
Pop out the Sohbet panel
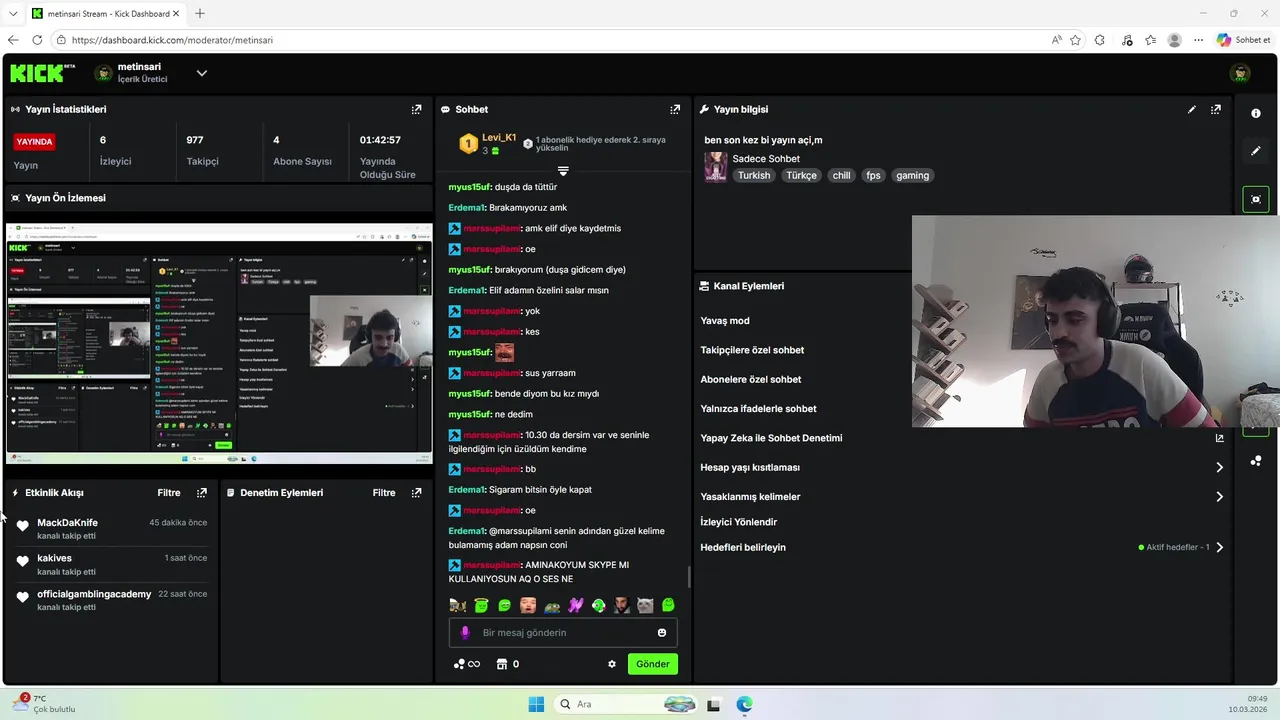675,109
